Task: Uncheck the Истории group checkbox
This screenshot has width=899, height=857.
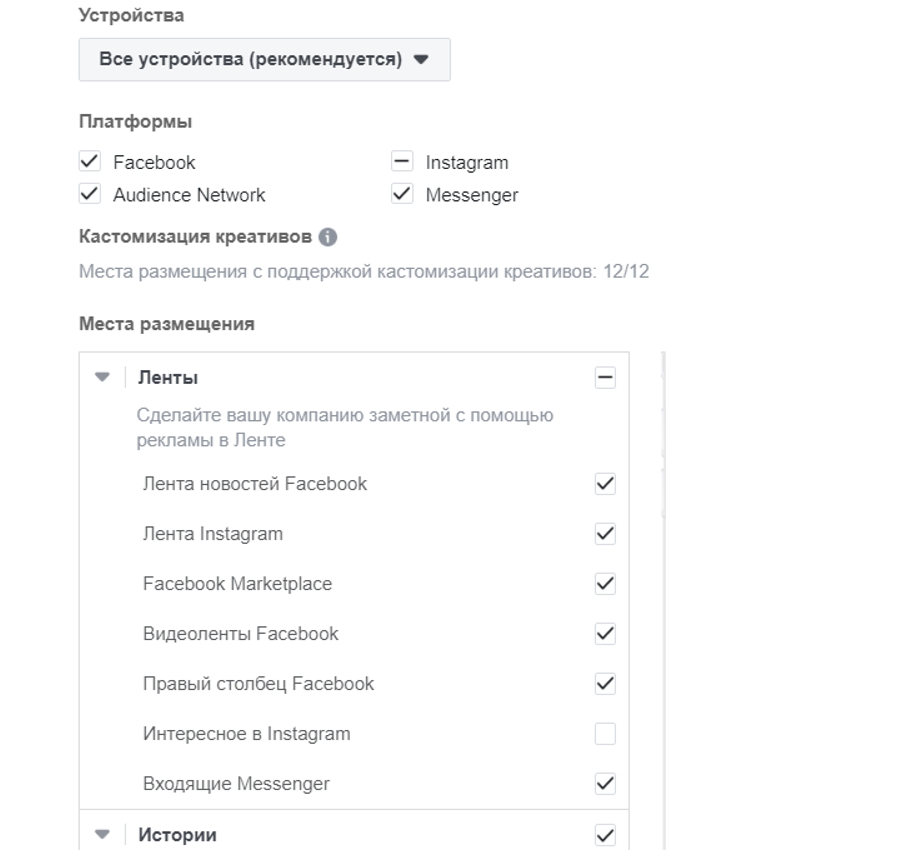Action: [605, 834]
